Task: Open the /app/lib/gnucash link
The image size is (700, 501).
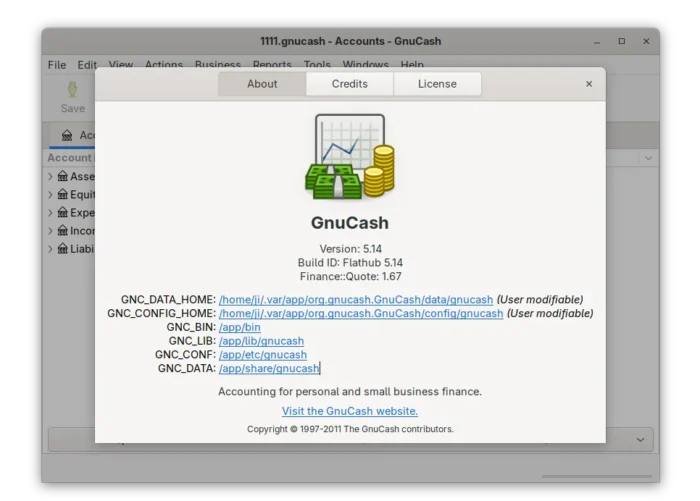Action: click(x=261, y=341)
